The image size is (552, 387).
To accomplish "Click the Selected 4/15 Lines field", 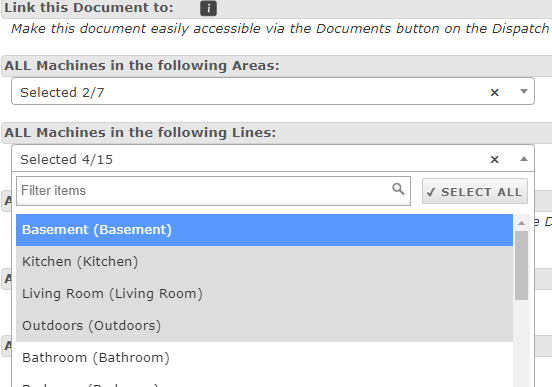I will 273,158.
